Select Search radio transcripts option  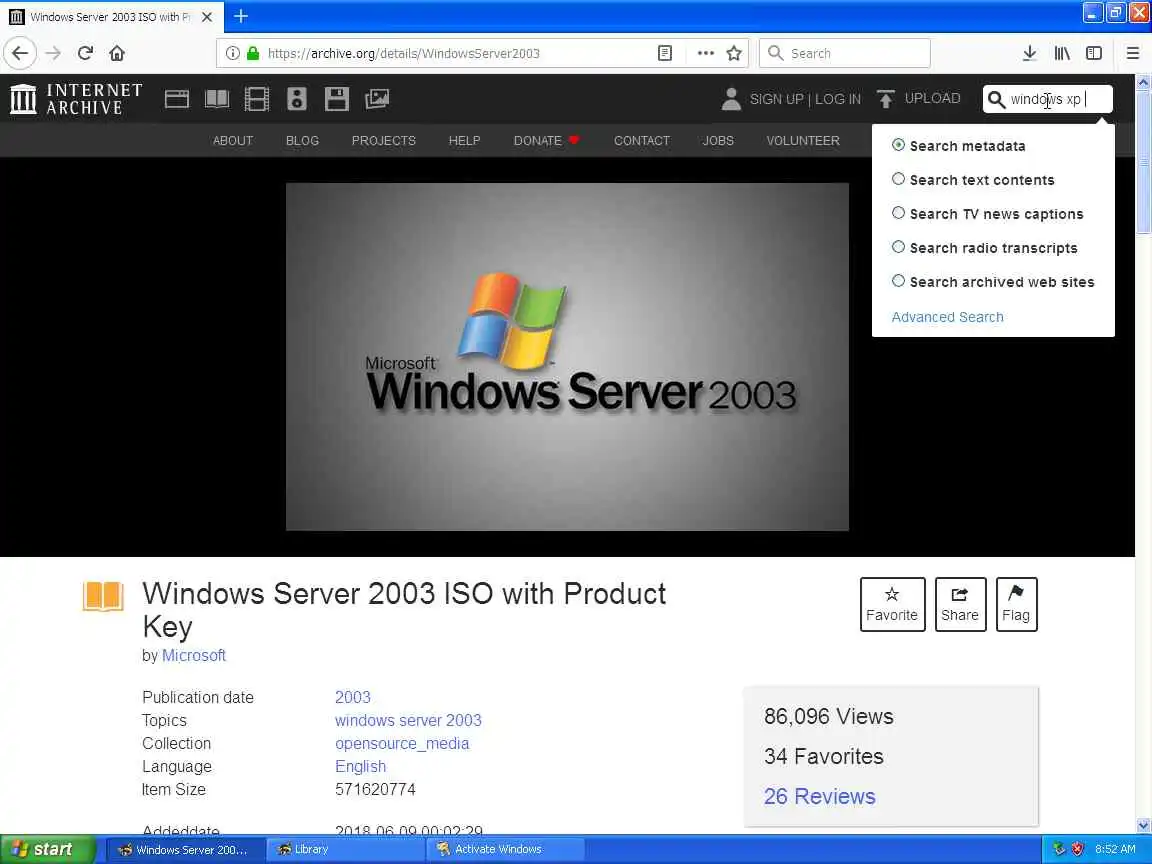pyautogui.click(x=985, y=248)
